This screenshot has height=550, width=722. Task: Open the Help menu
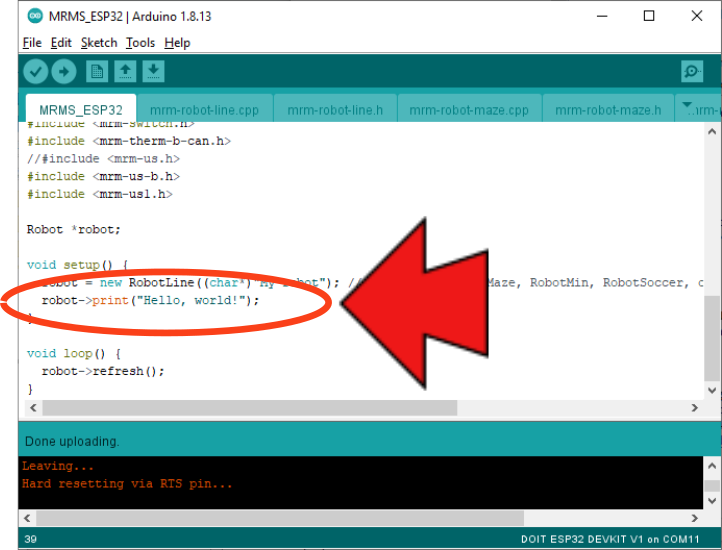[177, 43]
